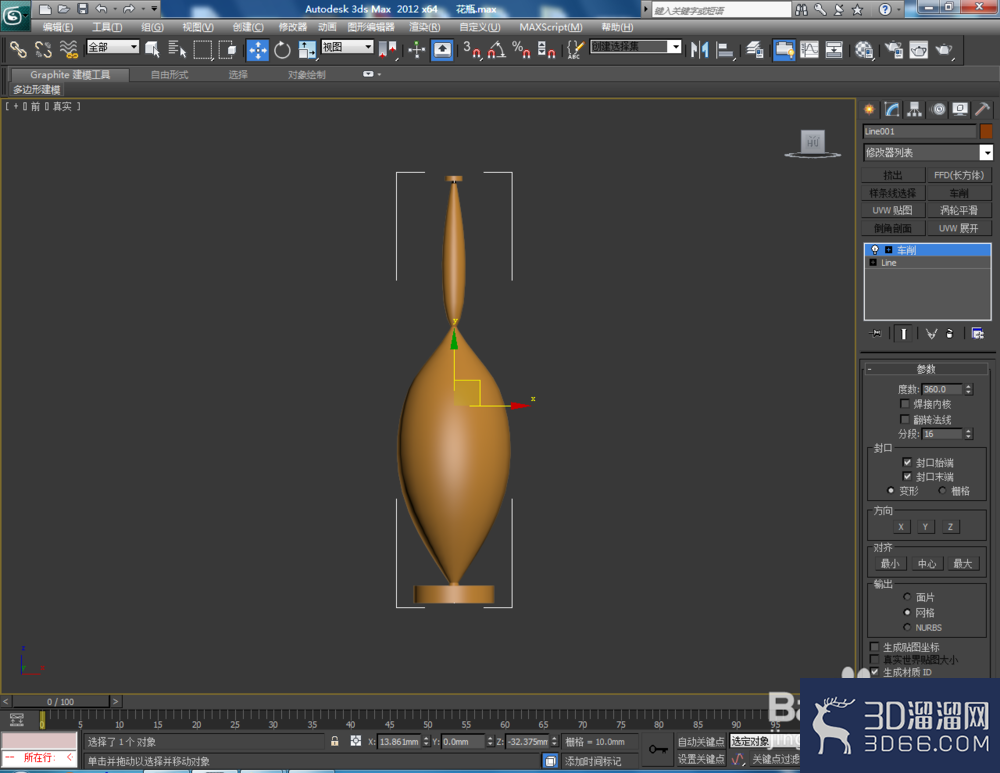Toggle Spinner Snap
This screenshot has width=1000, height=773.
(547, 50)
